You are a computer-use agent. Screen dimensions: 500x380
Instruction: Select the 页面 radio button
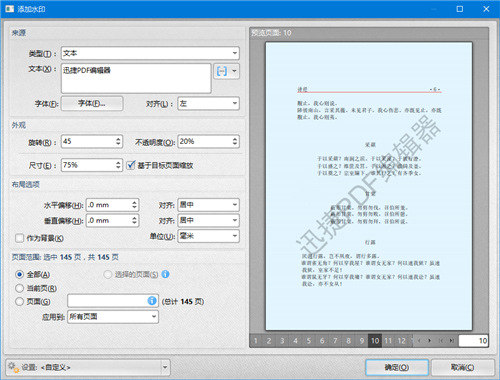point(19,301)
